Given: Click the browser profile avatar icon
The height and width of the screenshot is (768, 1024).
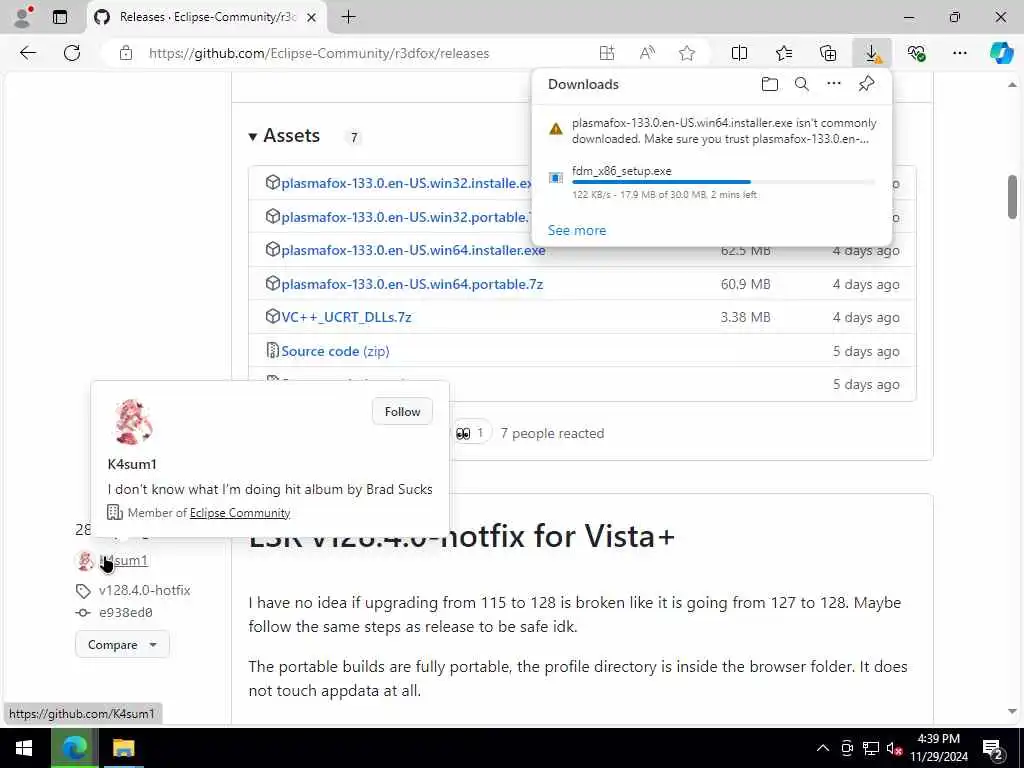Looking at the screenshot, I should point(23,17).
